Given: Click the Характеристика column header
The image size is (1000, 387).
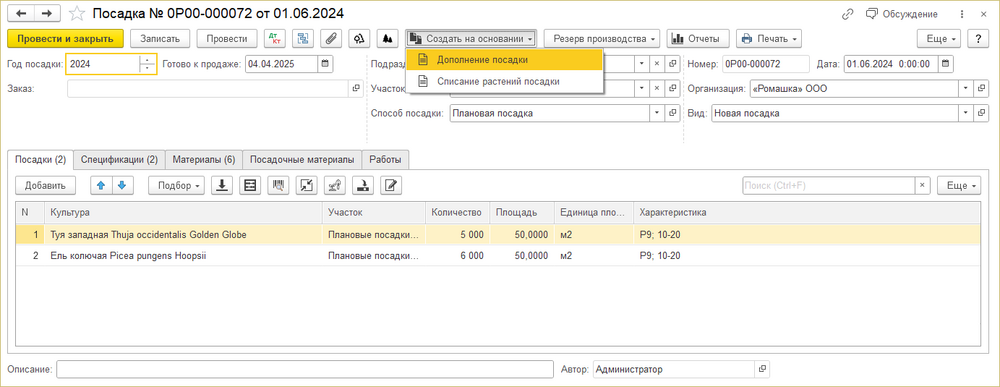Looking at the screenshot, I should point(807,212).
